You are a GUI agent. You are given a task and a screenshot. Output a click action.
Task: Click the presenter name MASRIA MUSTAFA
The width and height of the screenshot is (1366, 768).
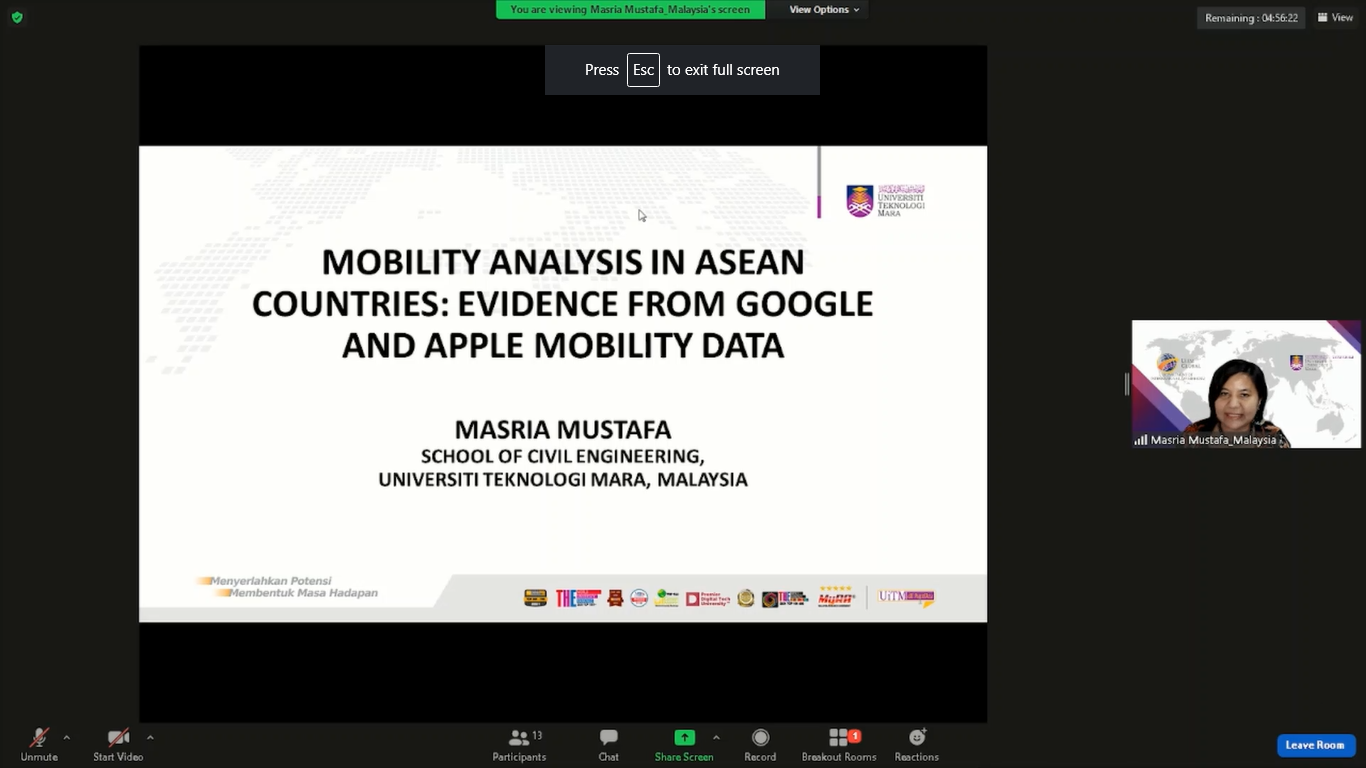[x=563, y=430]
